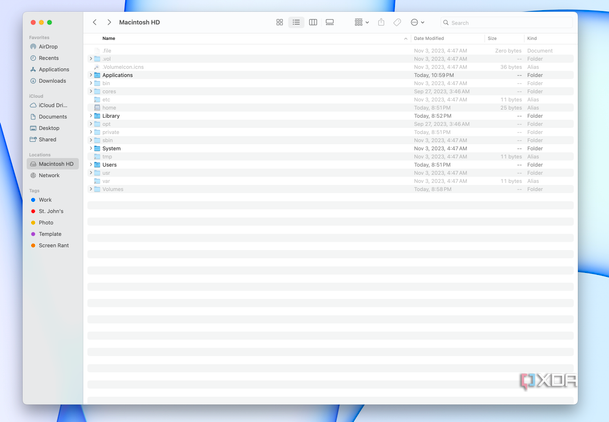This screenshot has height=422, width=609.
Task: Select the System folder icon
Action: point(97,148)
